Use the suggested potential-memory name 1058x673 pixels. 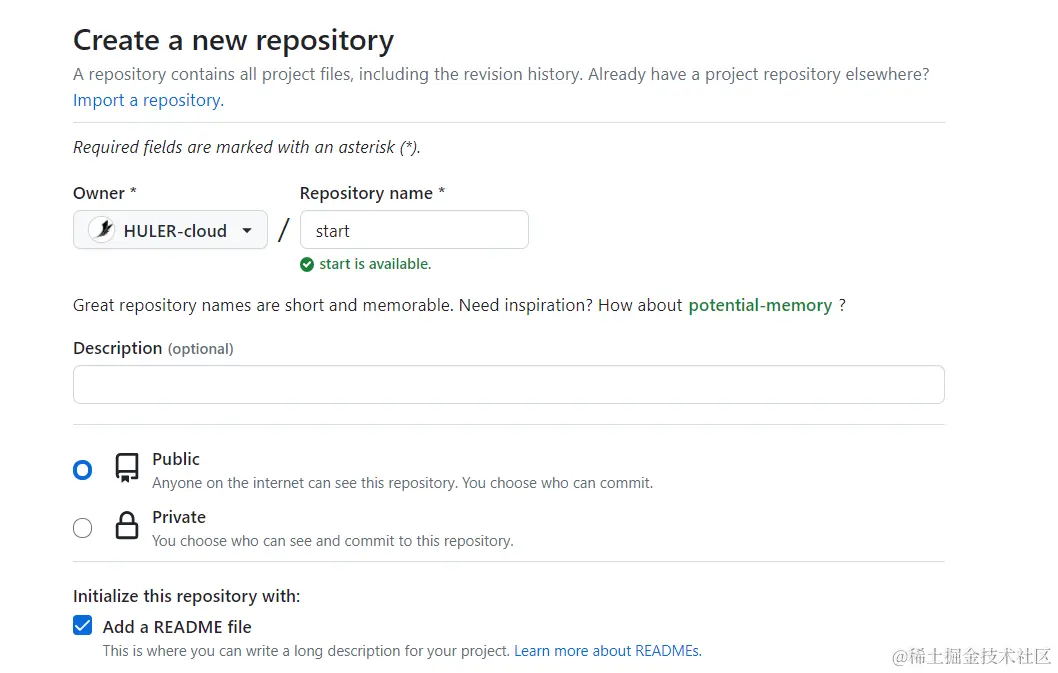[760, 305]
